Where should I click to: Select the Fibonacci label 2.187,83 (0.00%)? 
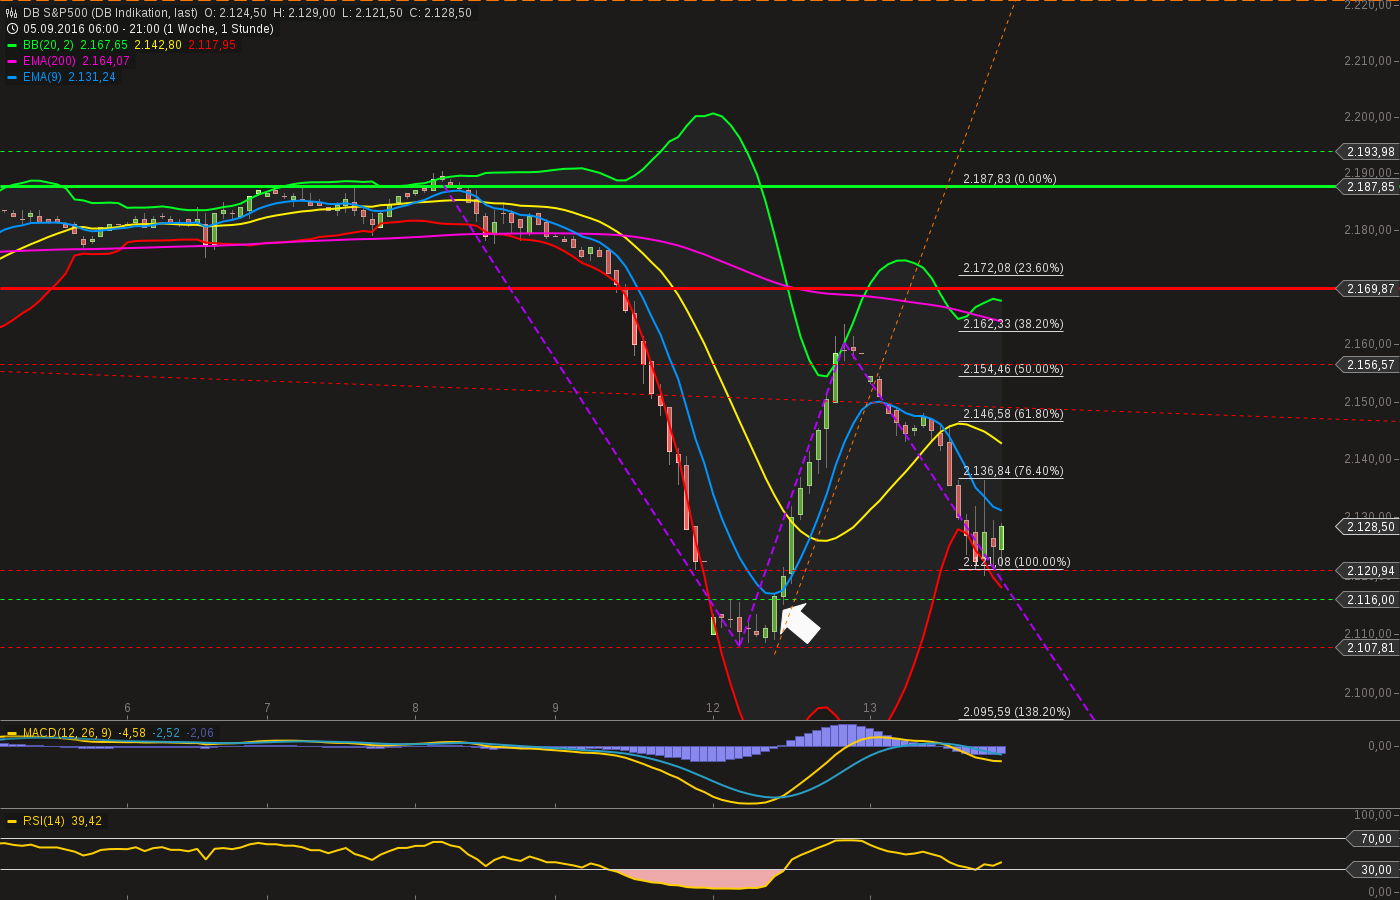[1010, 179]
